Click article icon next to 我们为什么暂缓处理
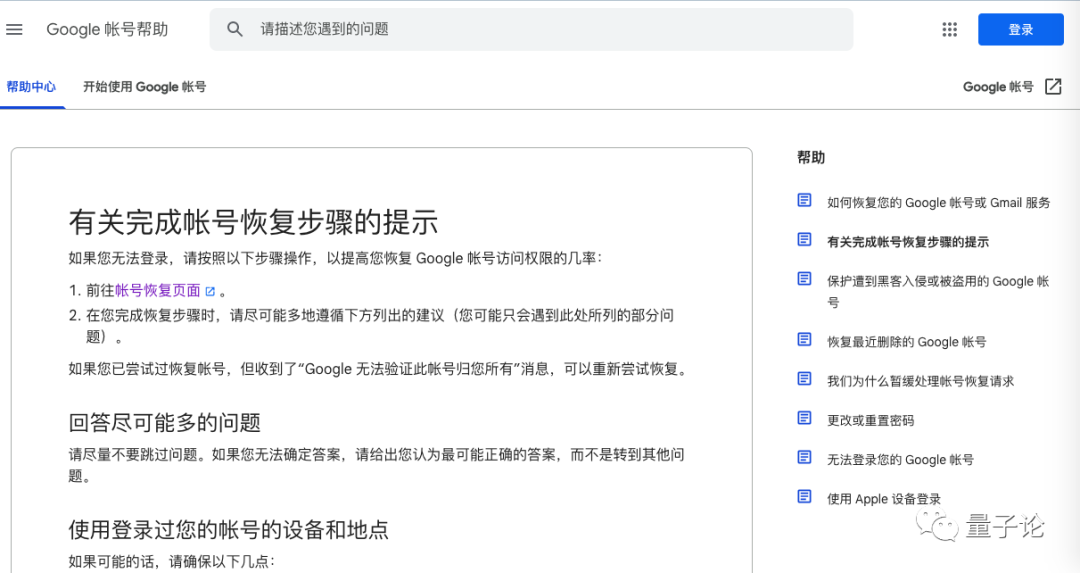This screenshot has width=1080, height=573. pyautogui.click(x=804, y=379)
